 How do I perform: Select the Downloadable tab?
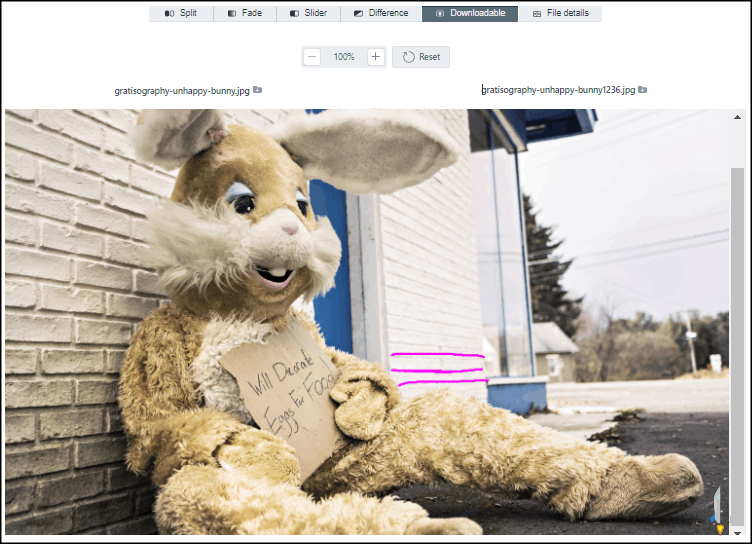click(470, 13)
